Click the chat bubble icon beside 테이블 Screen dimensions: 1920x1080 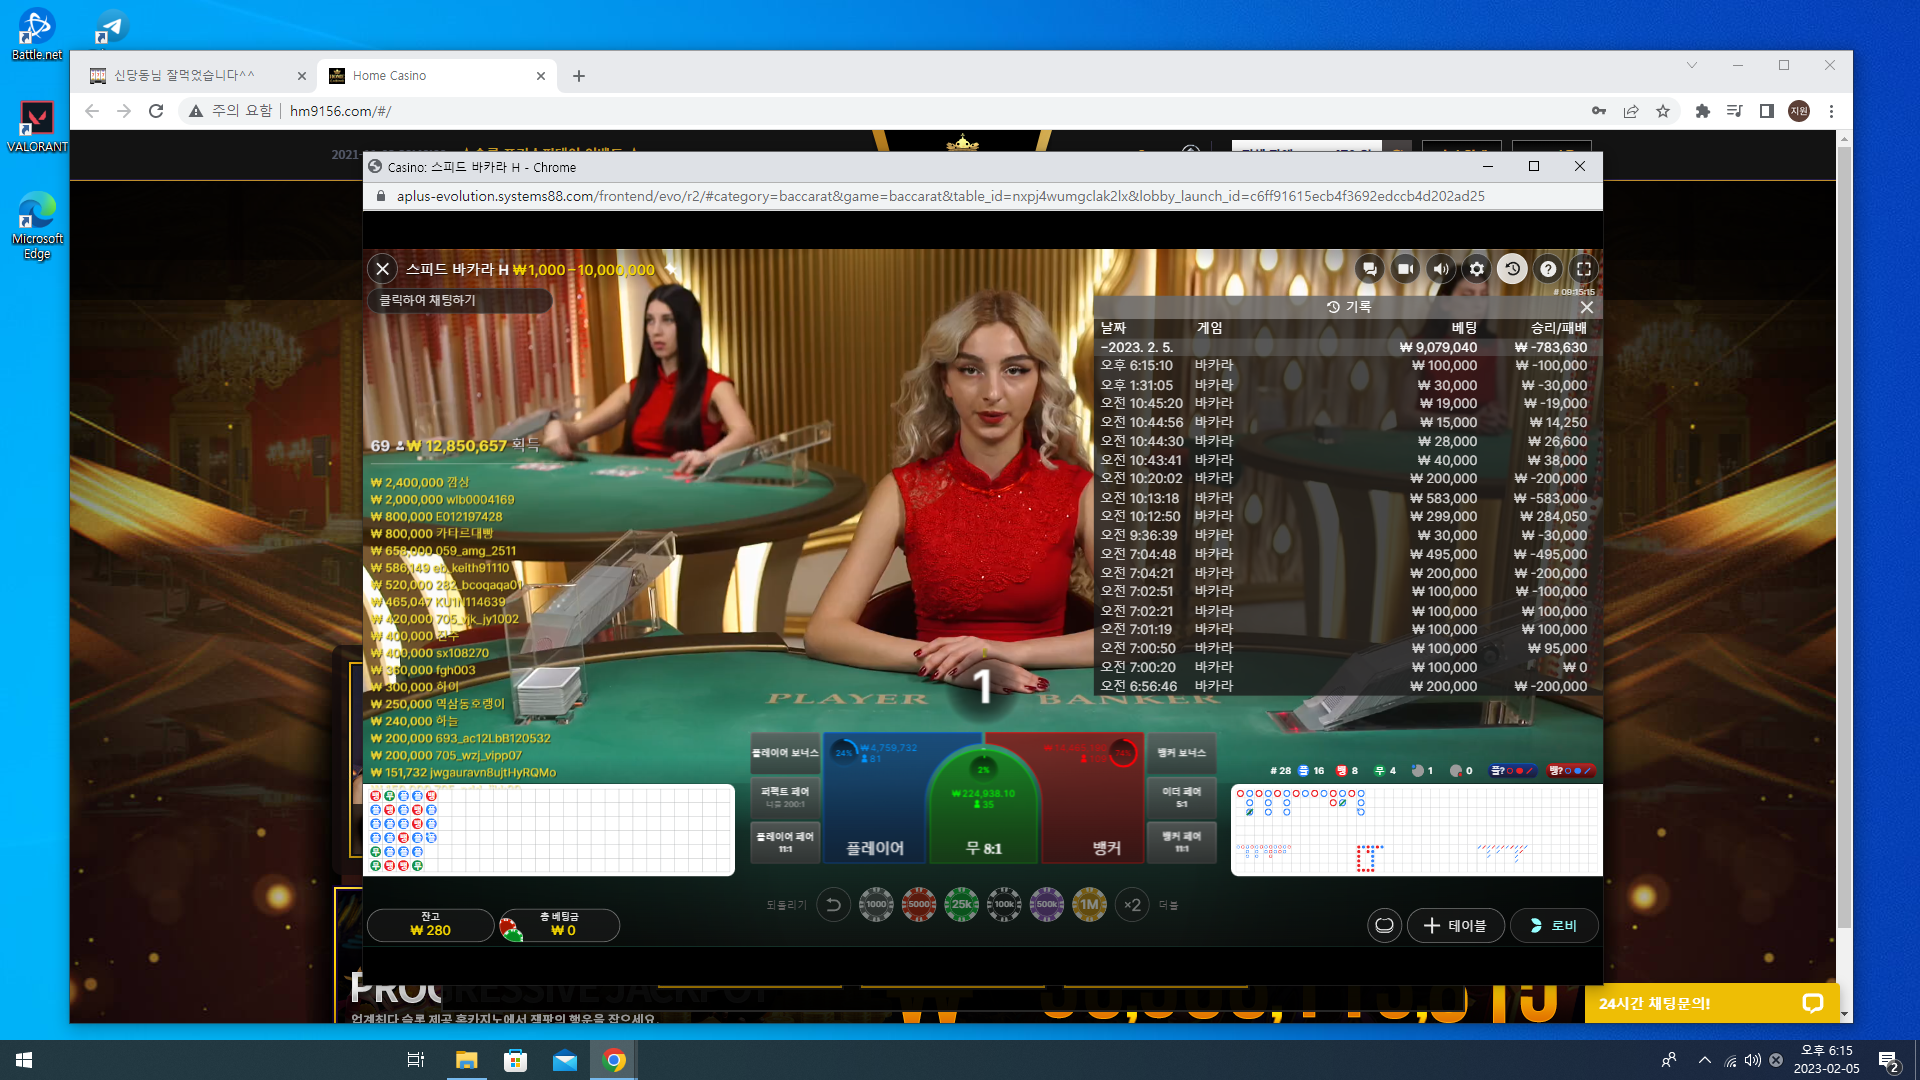click(1384, 926)
